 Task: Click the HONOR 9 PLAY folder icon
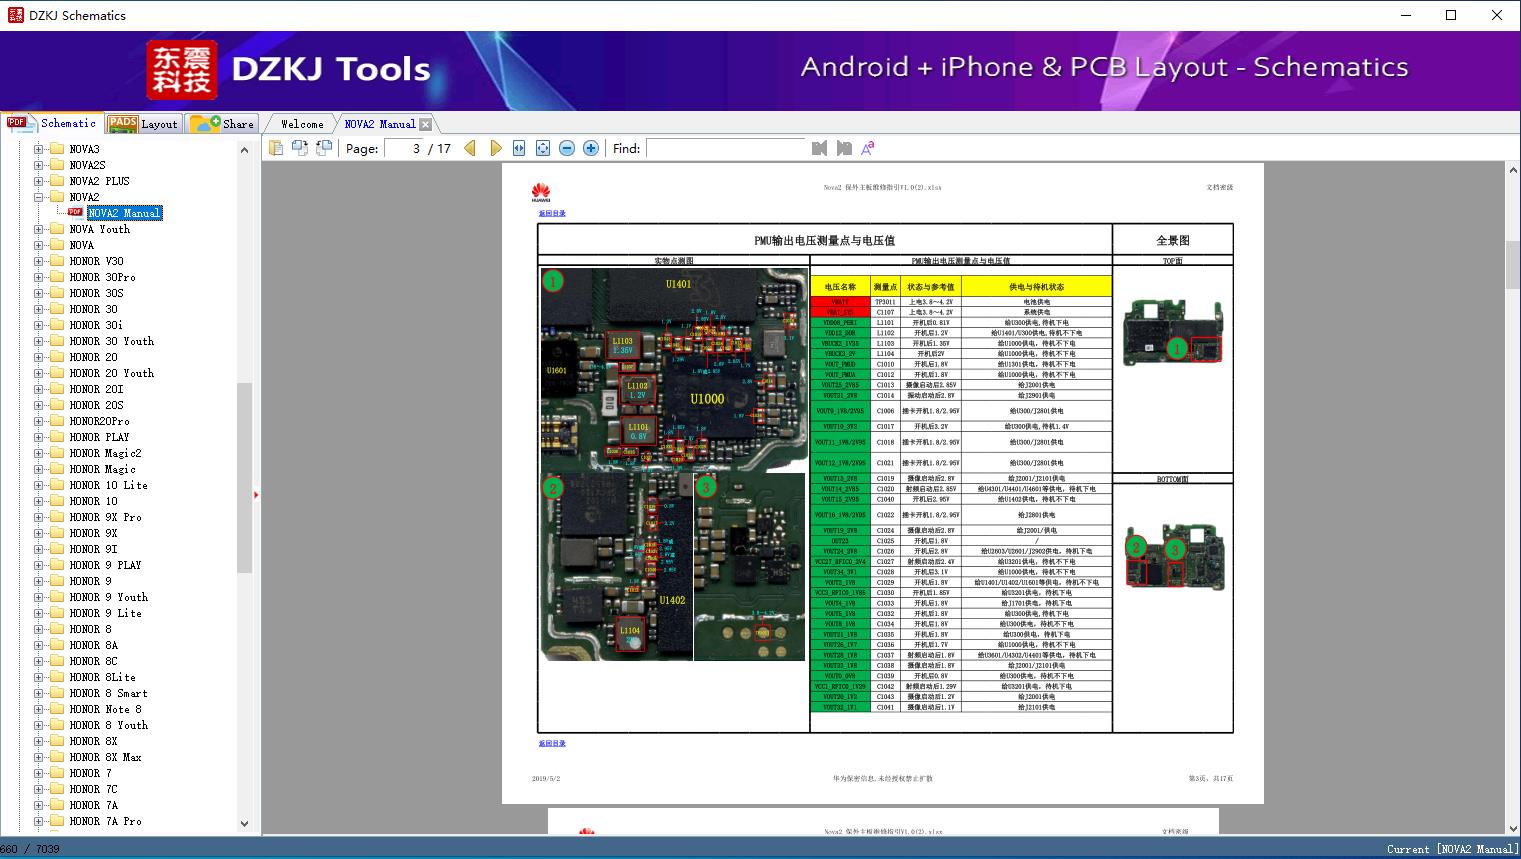click(57, 565)
